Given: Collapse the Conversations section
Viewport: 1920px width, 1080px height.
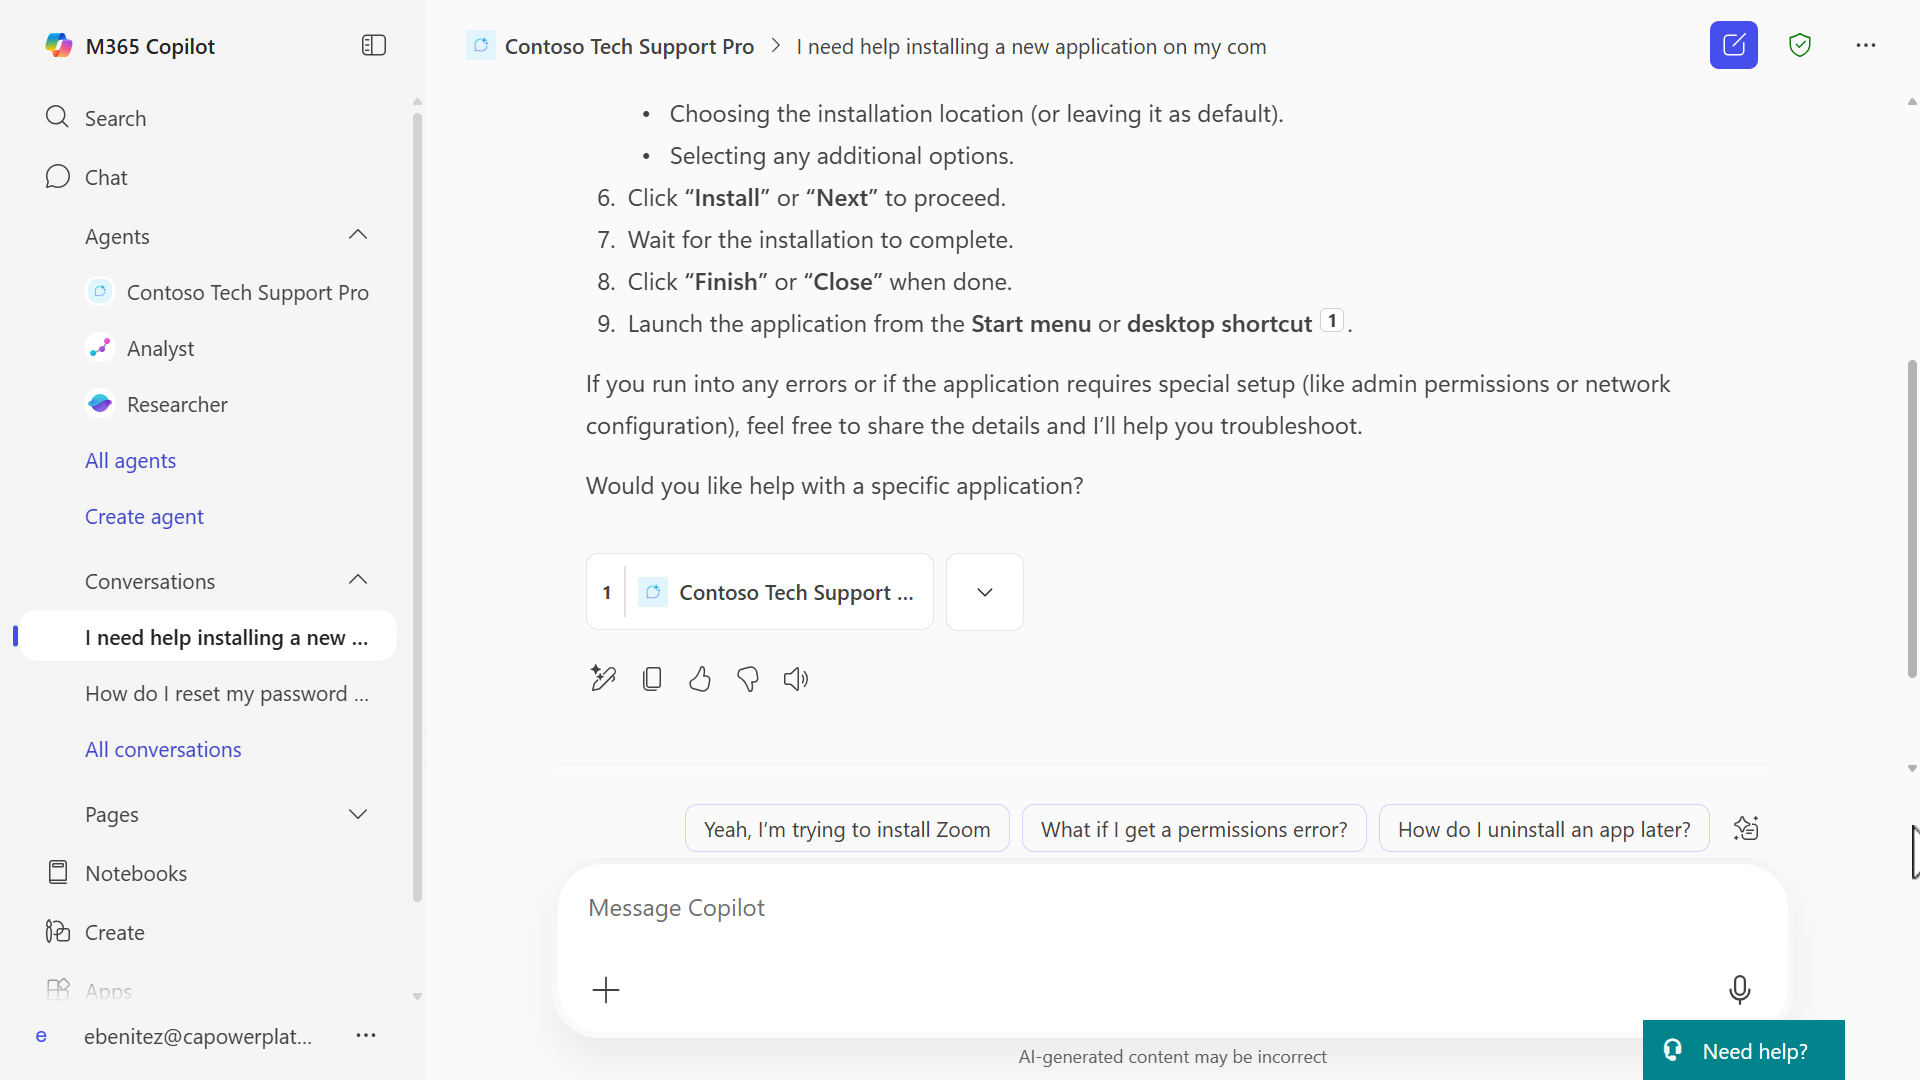Looking at the screenshot, I should tap(358, 580).
